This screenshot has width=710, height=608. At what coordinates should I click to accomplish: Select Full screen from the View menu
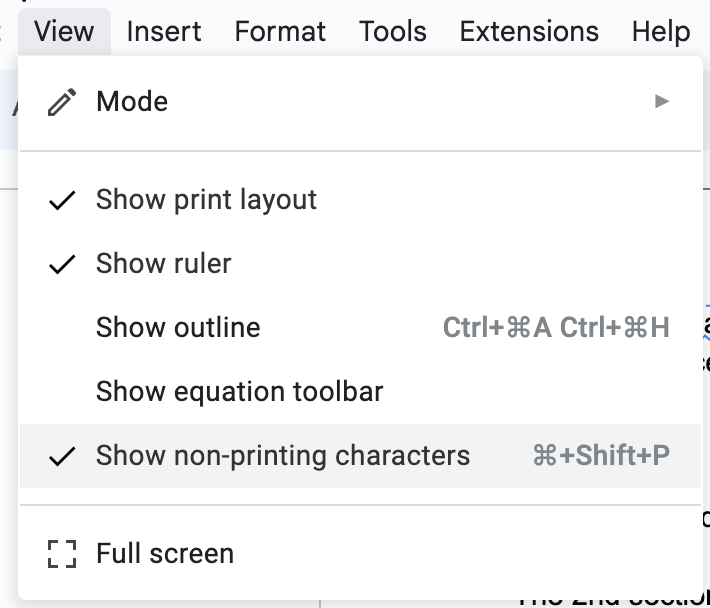pyautogui.click(x=360, y=554)
